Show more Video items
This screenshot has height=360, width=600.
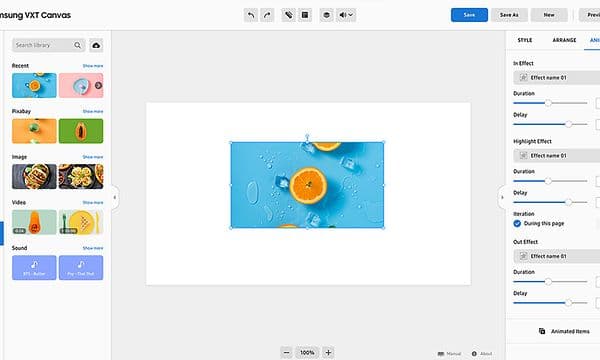coord(93,202)
